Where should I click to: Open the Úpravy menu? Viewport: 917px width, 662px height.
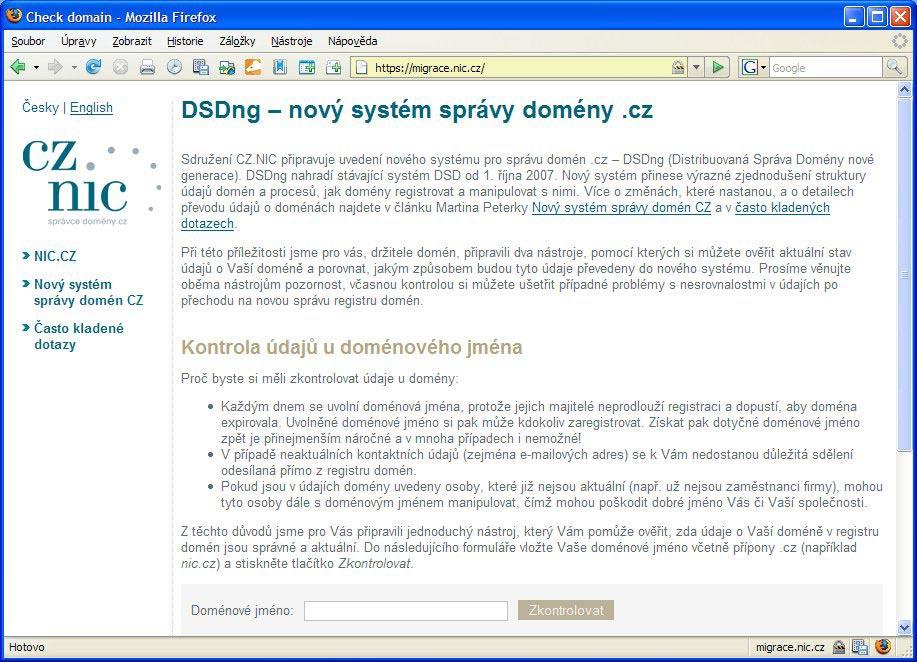click(78, 41)
